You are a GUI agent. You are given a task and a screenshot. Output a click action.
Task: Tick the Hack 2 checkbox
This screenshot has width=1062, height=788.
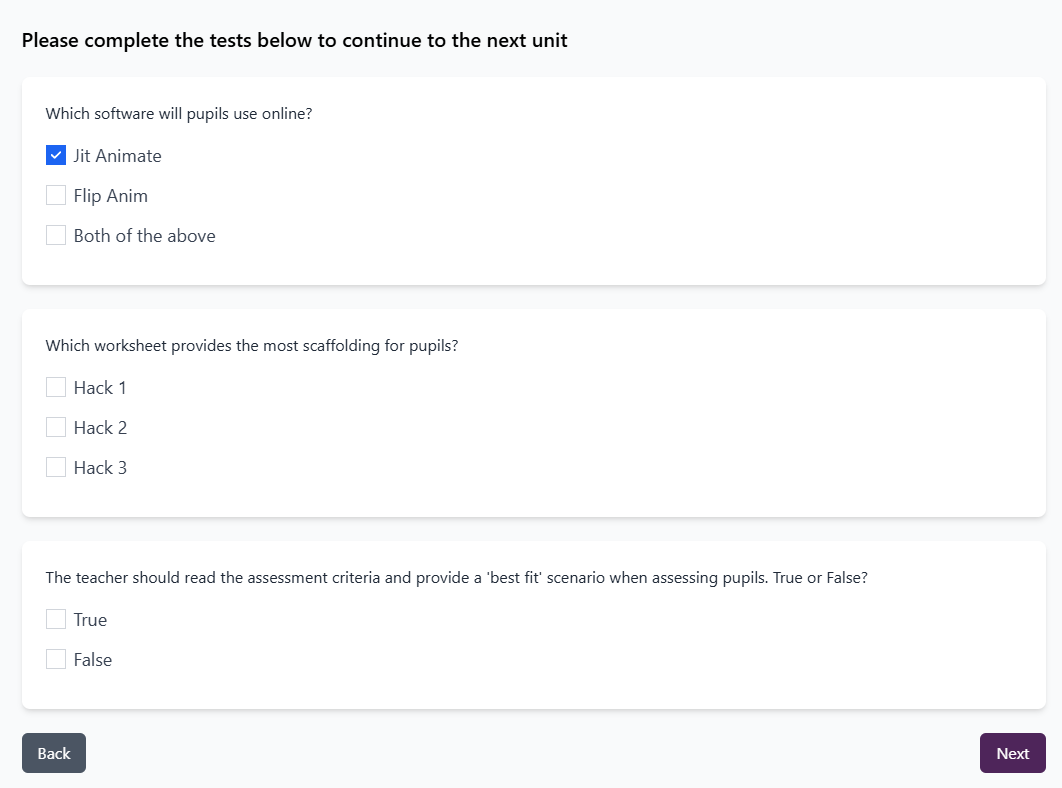[x=56, y=428]
